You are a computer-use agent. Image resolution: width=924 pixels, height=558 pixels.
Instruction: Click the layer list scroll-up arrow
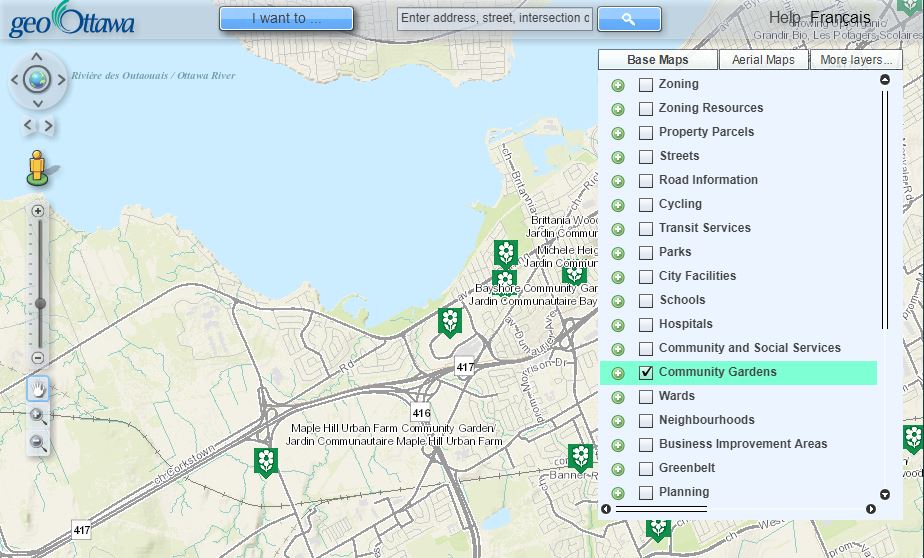point(885,80)
